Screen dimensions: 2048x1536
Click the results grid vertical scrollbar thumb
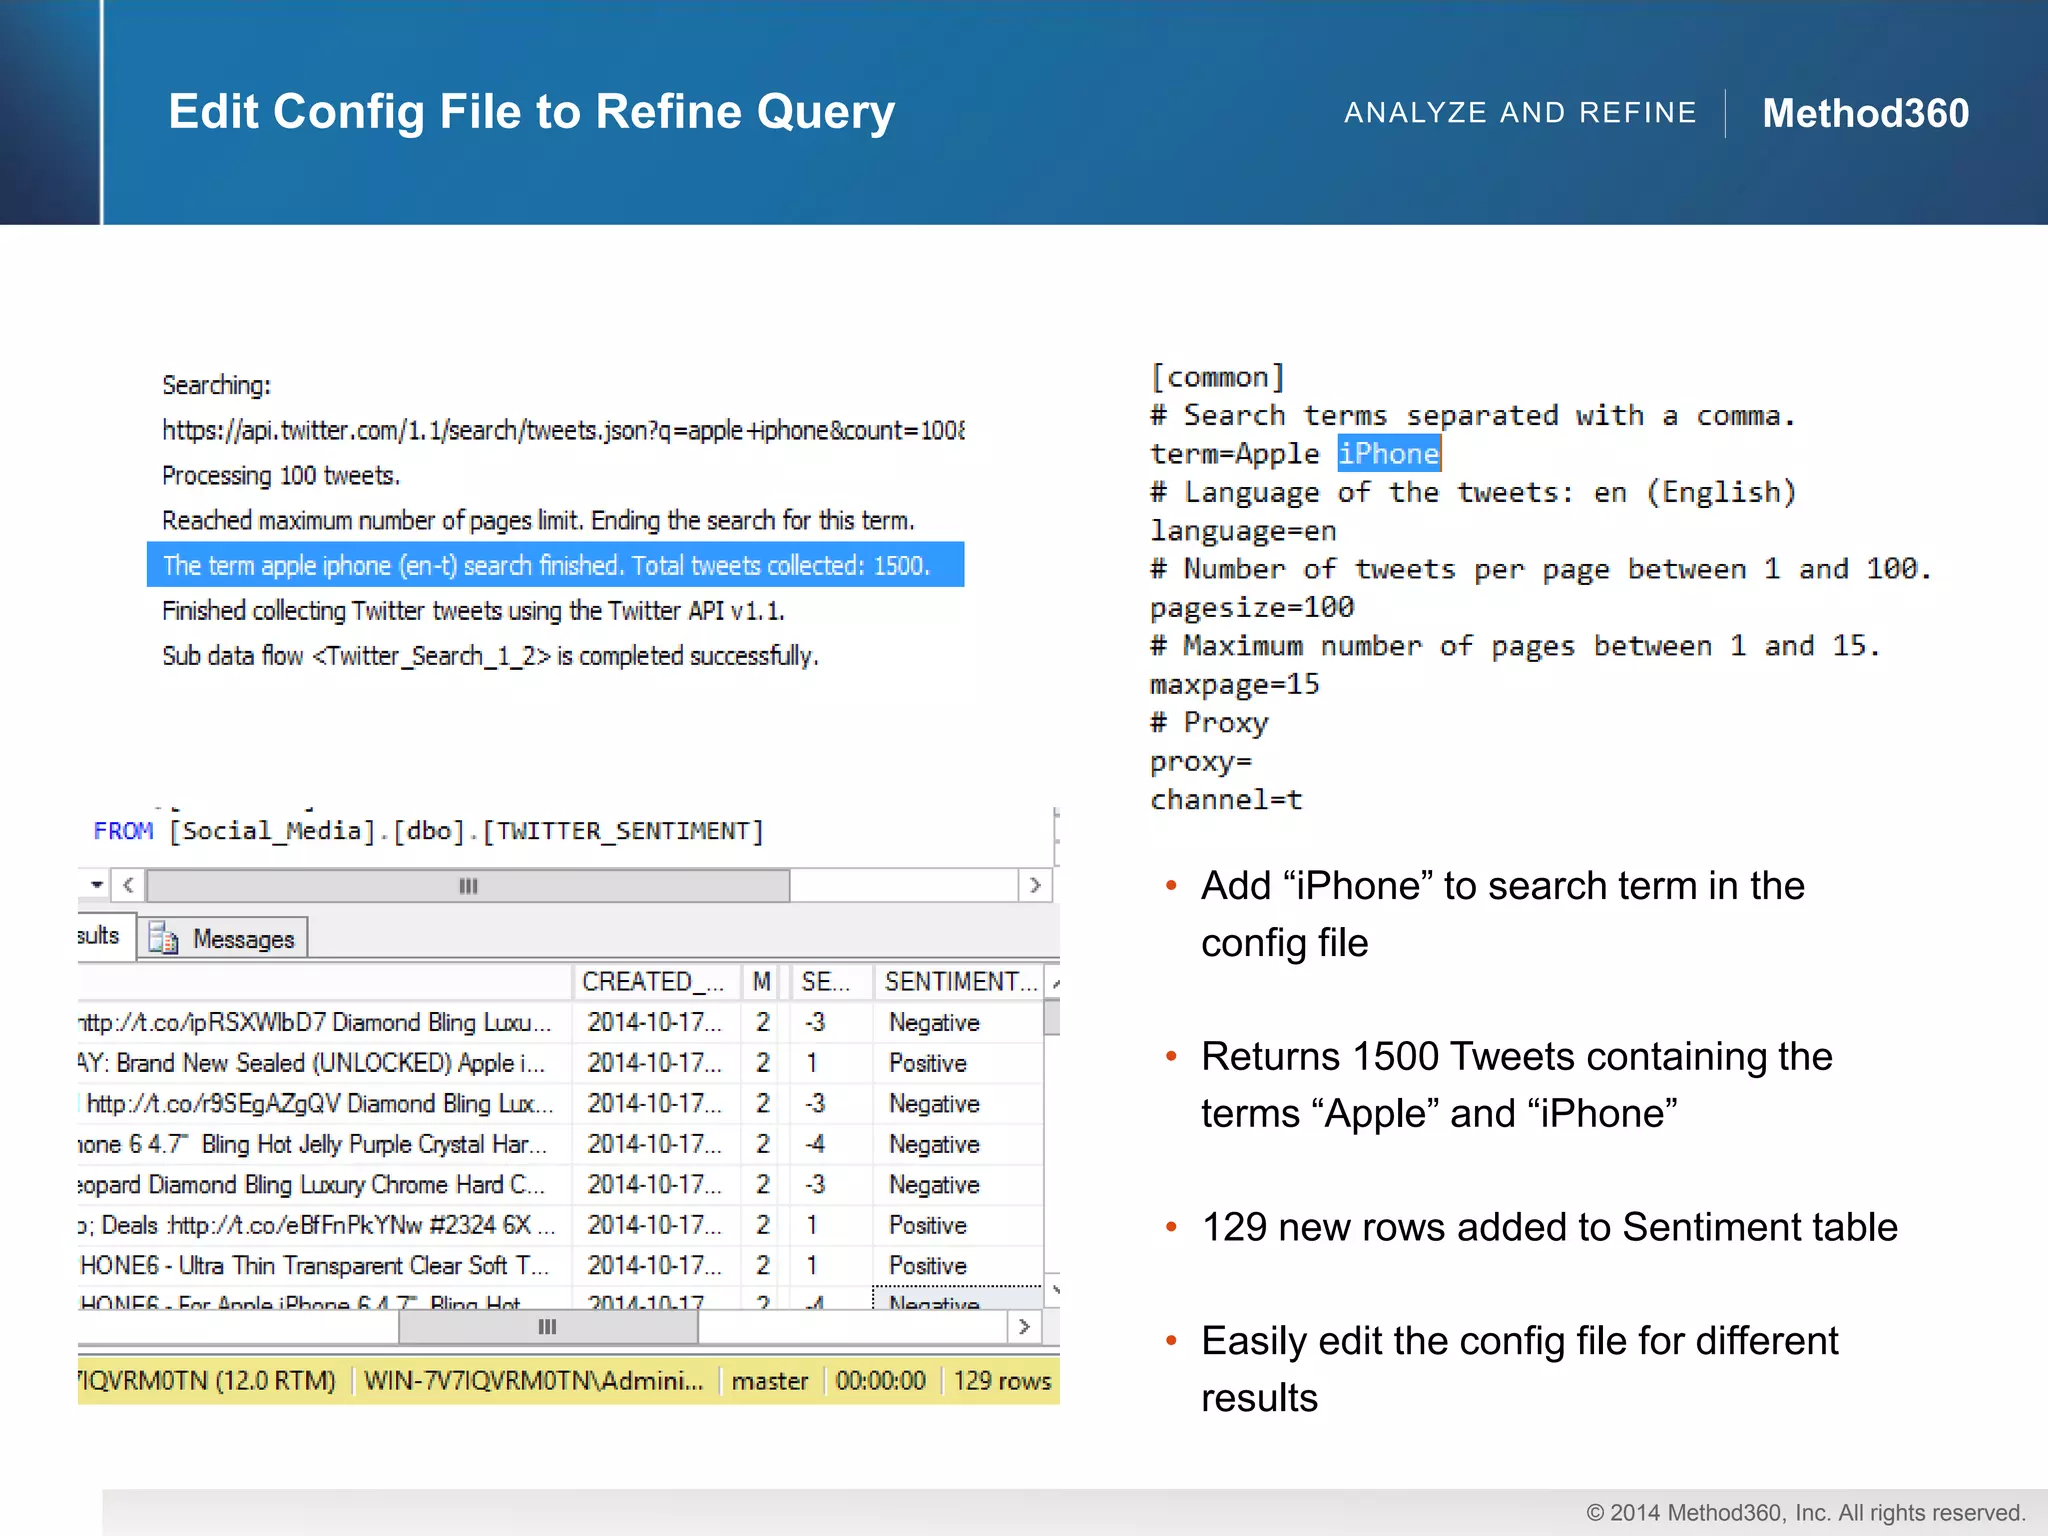(1052, 1015)
